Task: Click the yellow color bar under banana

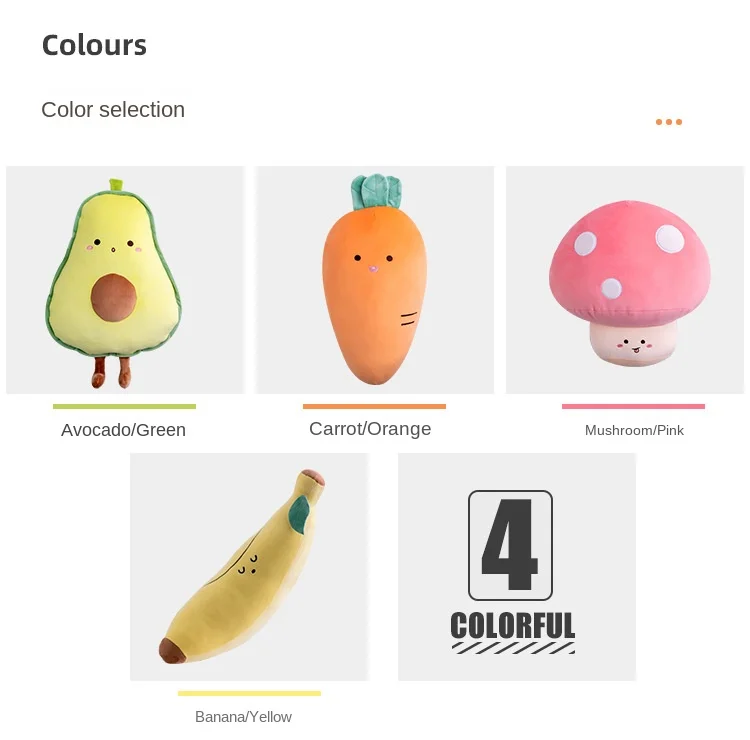Action: (x=249, y=693)
